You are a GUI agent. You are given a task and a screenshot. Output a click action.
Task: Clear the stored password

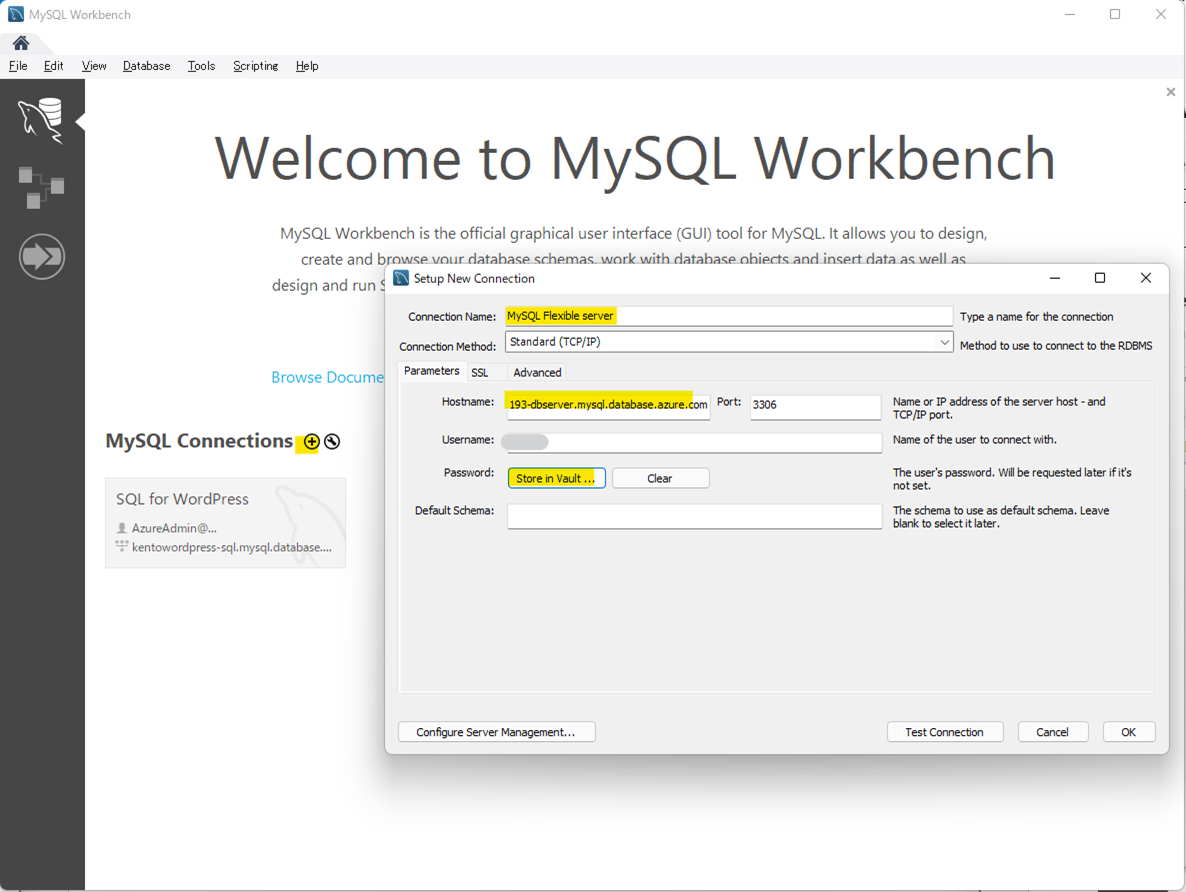(x=660, y=478)
